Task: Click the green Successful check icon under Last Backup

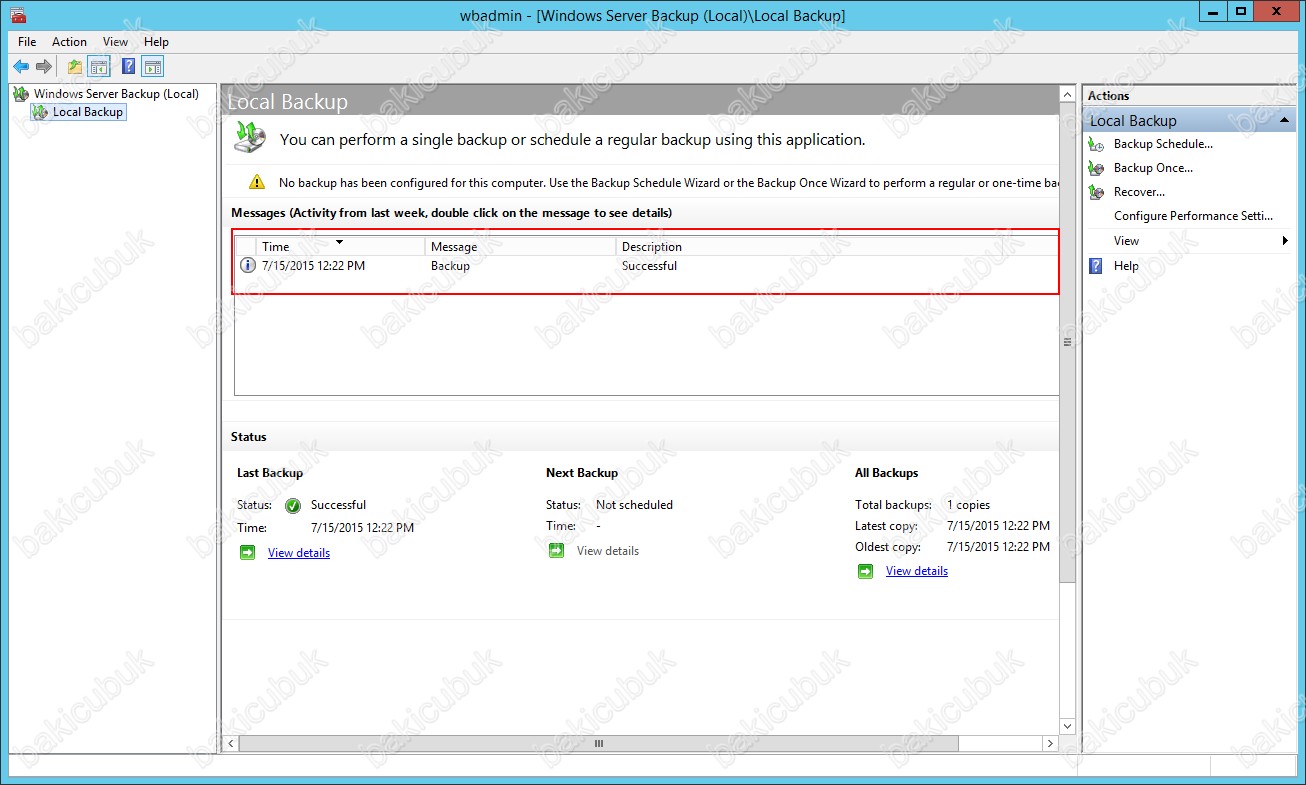Action: click(x=293, y=505)
